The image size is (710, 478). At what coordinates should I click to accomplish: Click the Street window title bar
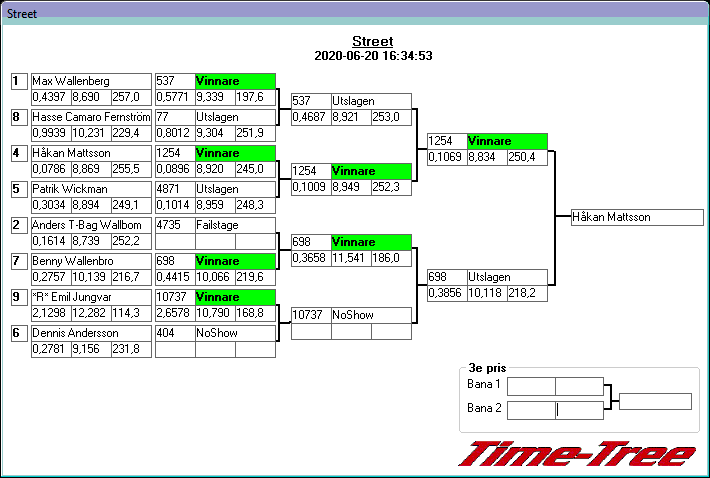[x=355, y=14]
